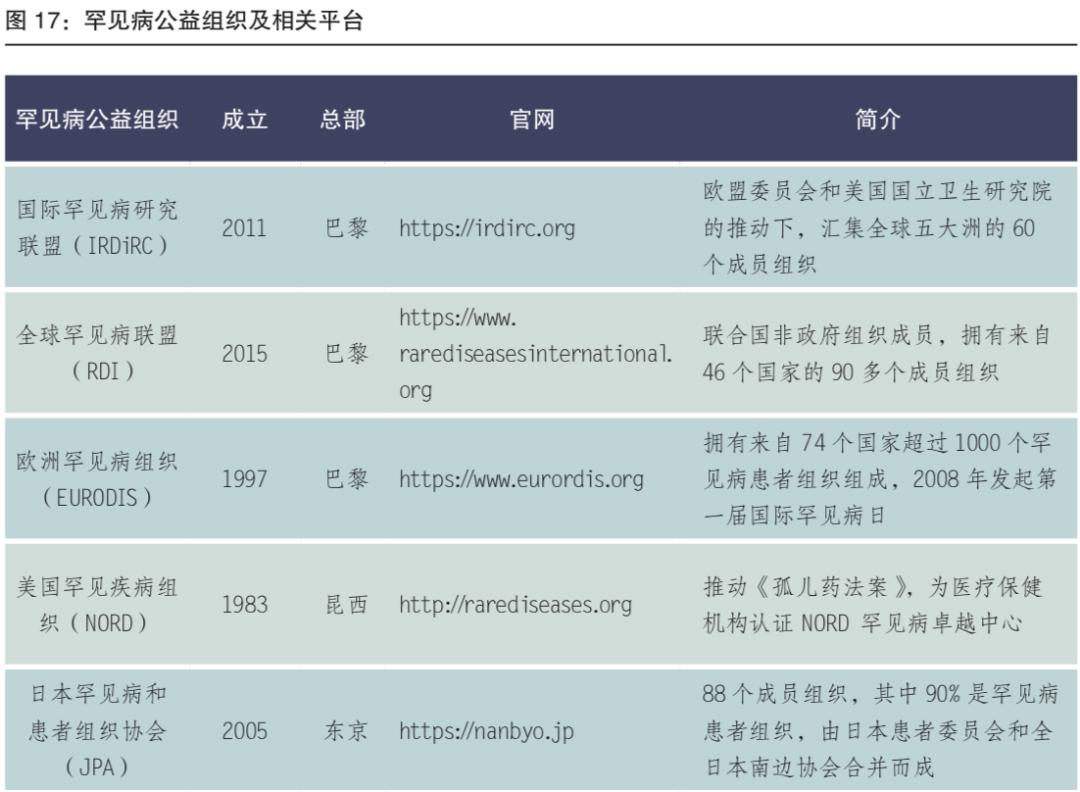Click the 全球罕见病联盟 (RDI) cell
The height and width of the screenshot is (792, 1080).
click(x=97, y=354)
